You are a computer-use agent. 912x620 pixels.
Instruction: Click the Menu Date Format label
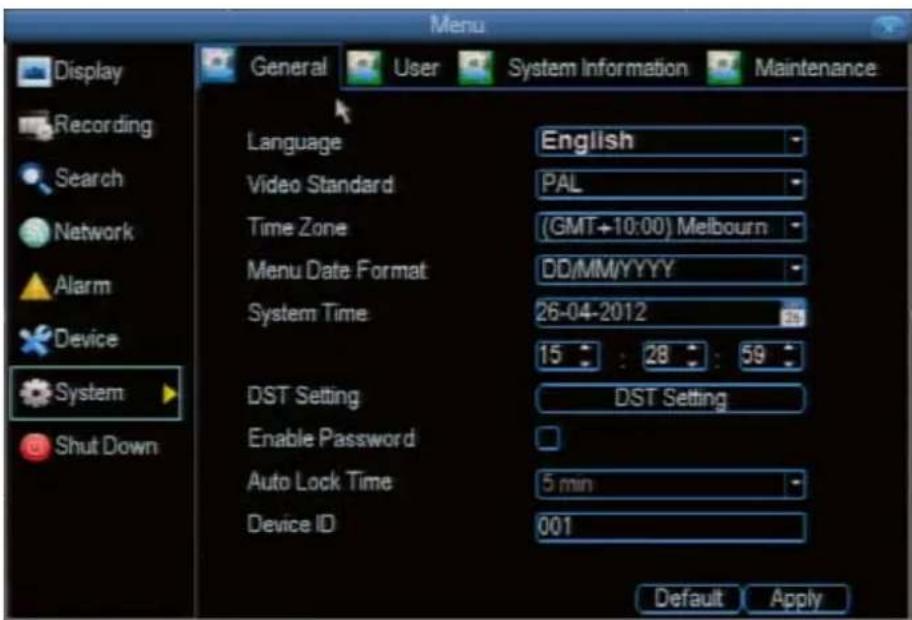coord(337,270)
